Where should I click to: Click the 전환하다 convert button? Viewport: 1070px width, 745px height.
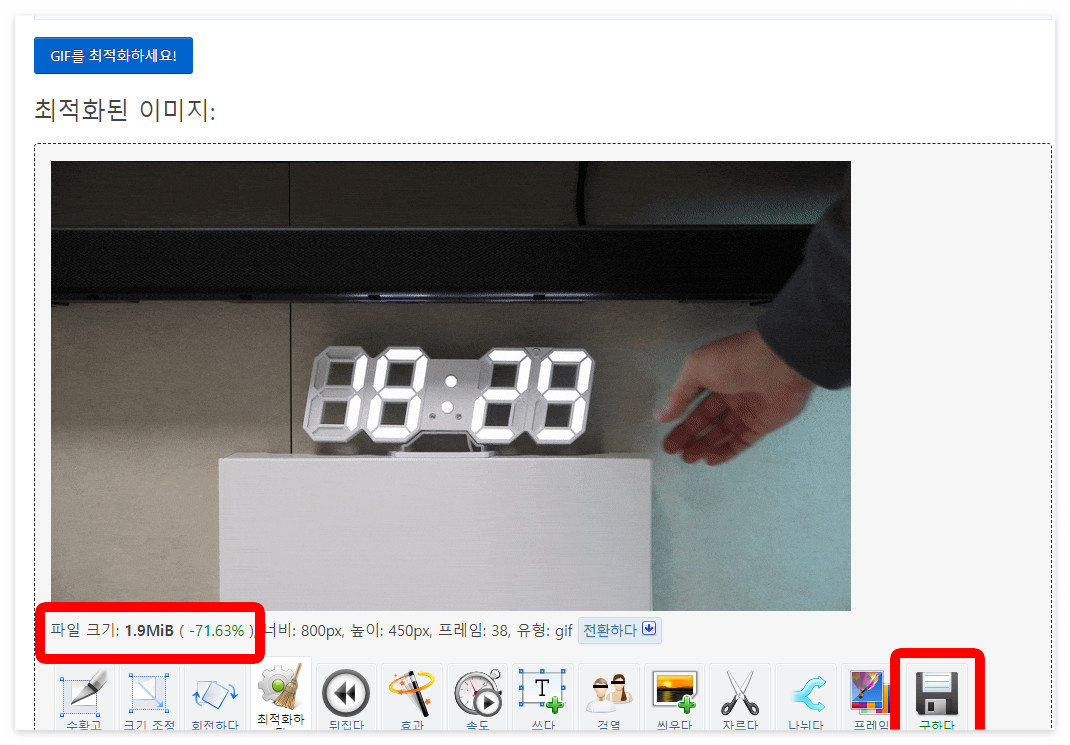620,630
